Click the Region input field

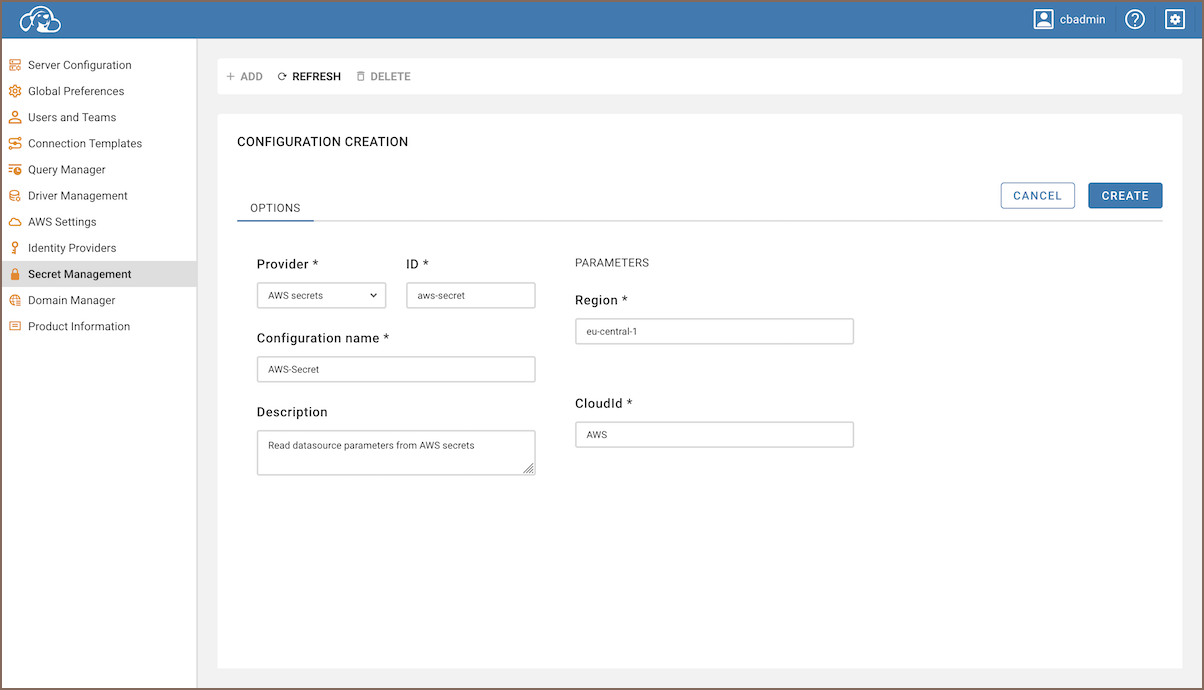point(714,332)
